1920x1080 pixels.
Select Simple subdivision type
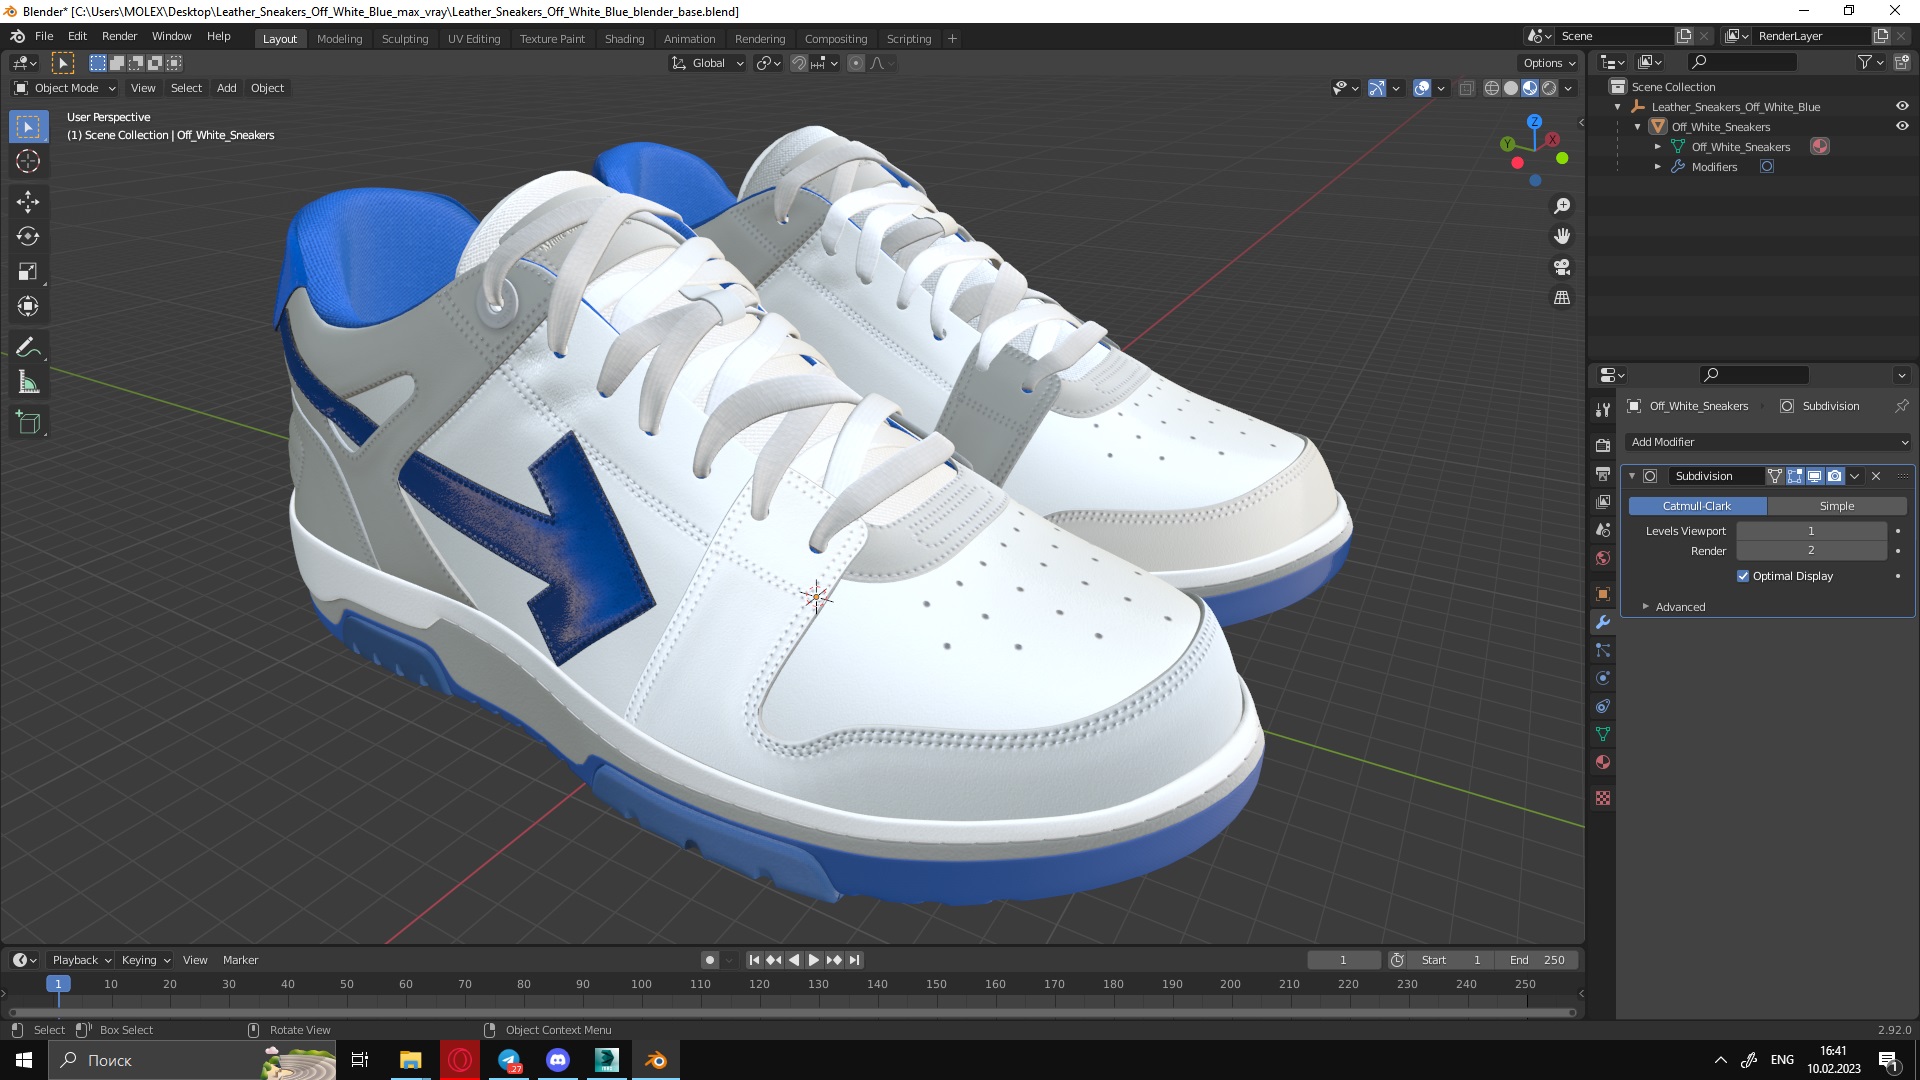tap(1837, 506)
